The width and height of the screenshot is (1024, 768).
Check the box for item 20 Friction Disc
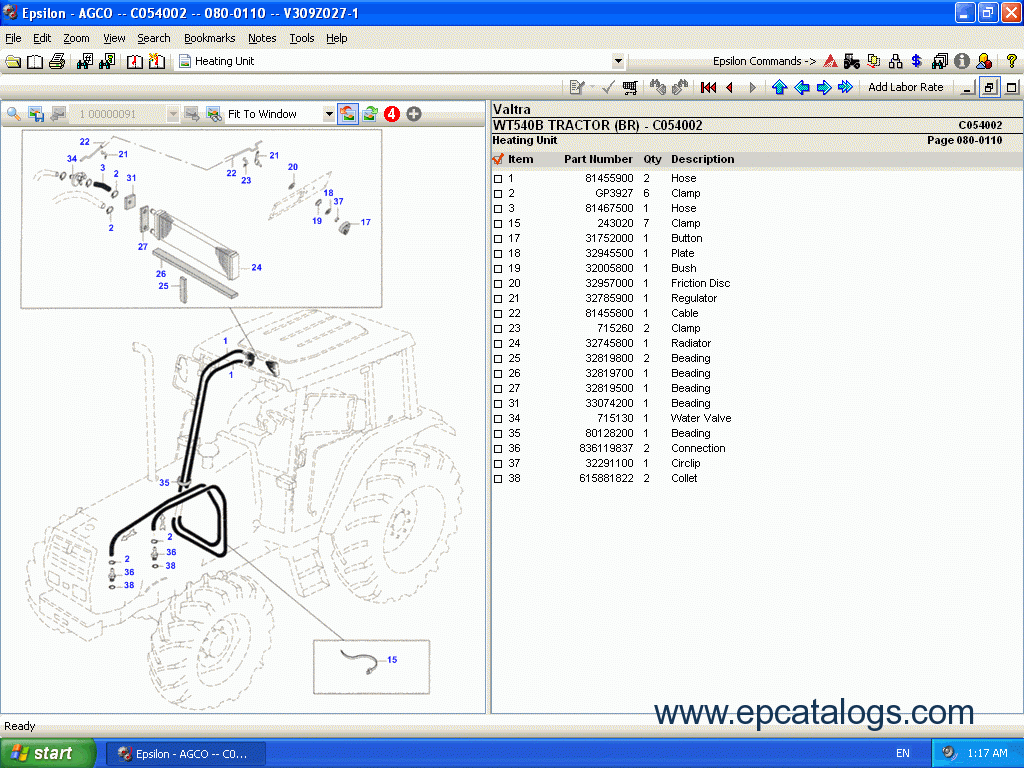(x=498, y=284)
